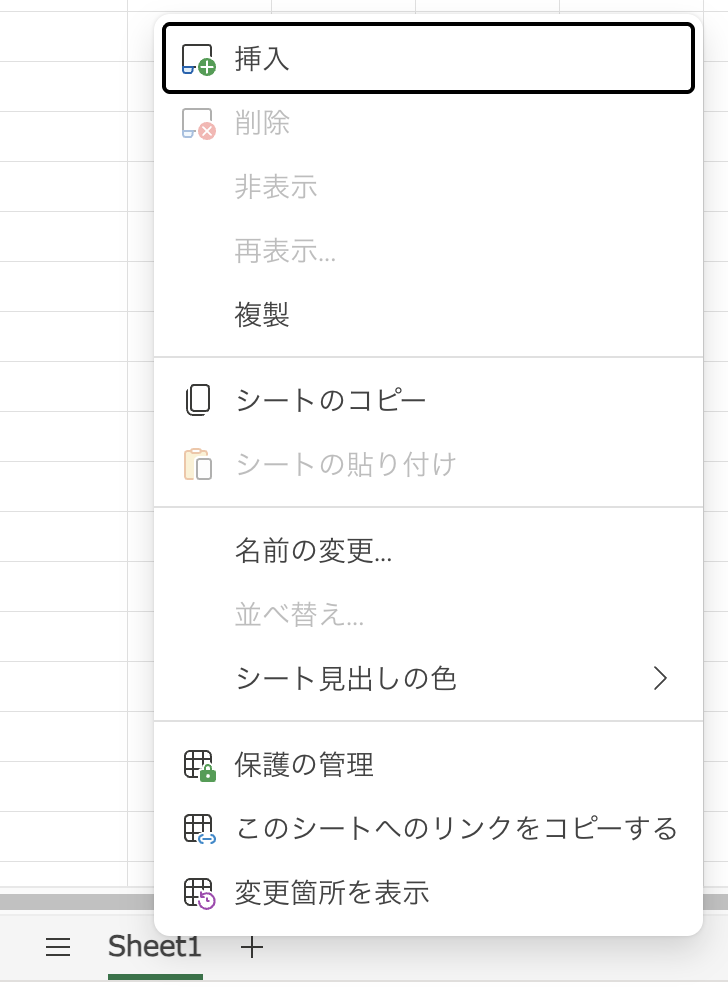Viewport: 728px width, 994px height.
Task: Choose the 再表示... menu entry
Action: 285,251
